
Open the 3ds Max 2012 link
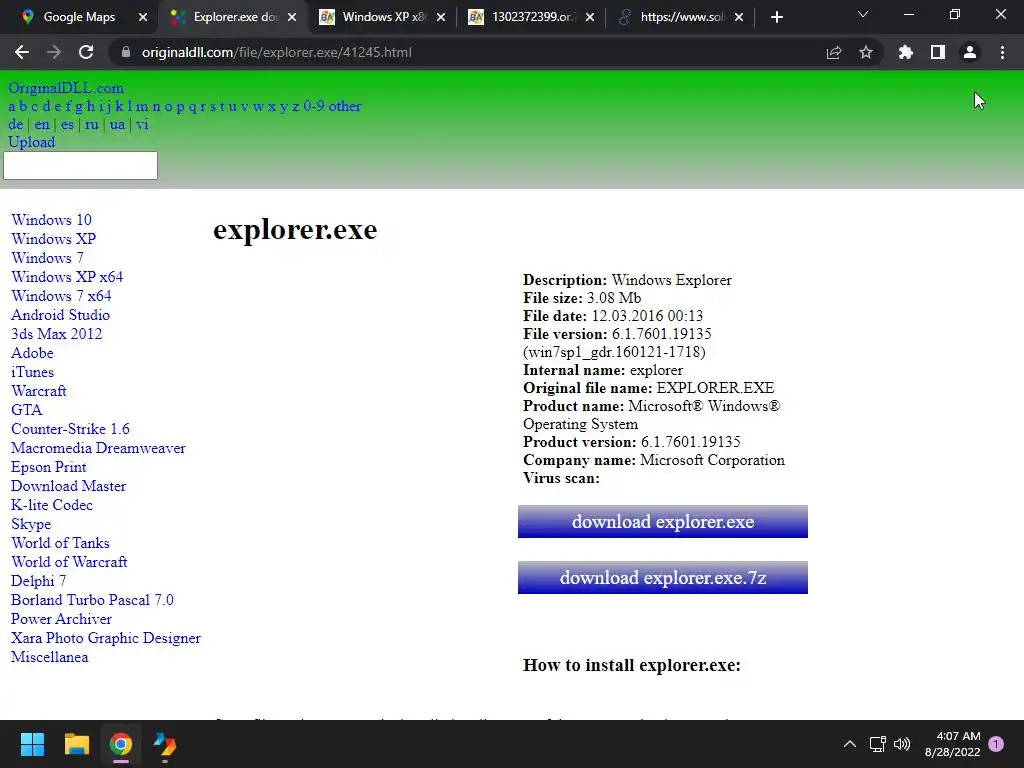click(x=57, y=334)
